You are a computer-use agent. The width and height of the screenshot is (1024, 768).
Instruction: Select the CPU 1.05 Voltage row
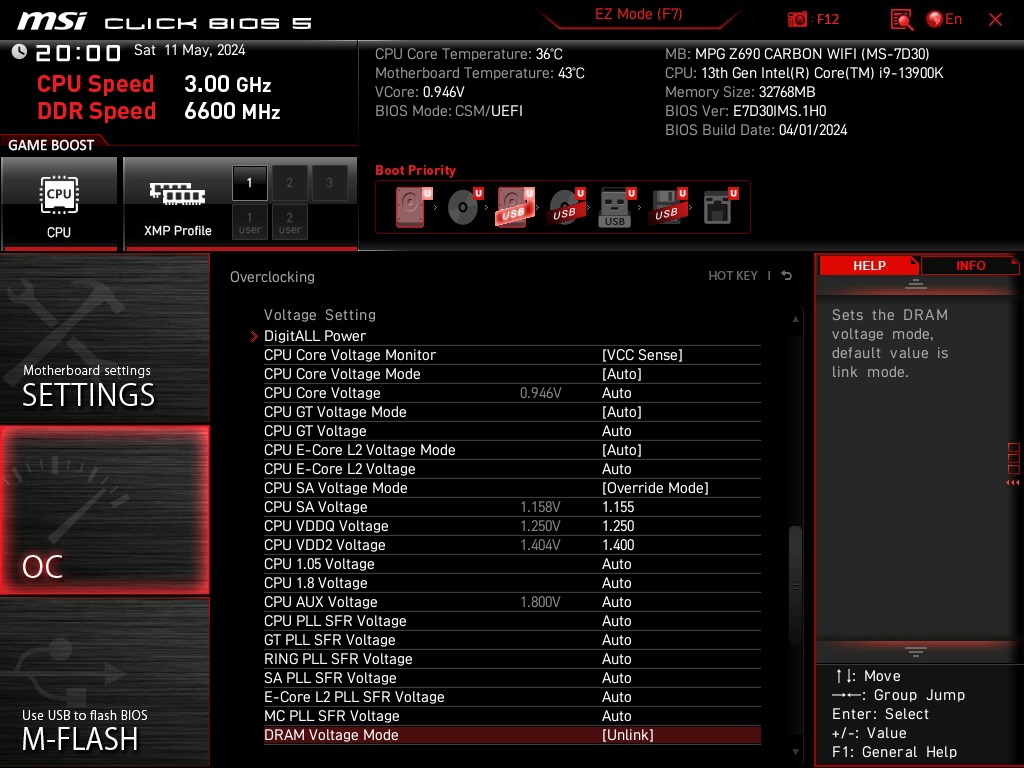(x=512, y=564)
